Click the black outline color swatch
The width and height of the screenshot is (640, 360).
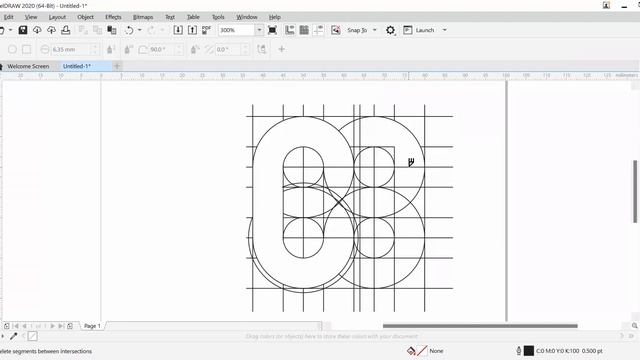(529, 351)
